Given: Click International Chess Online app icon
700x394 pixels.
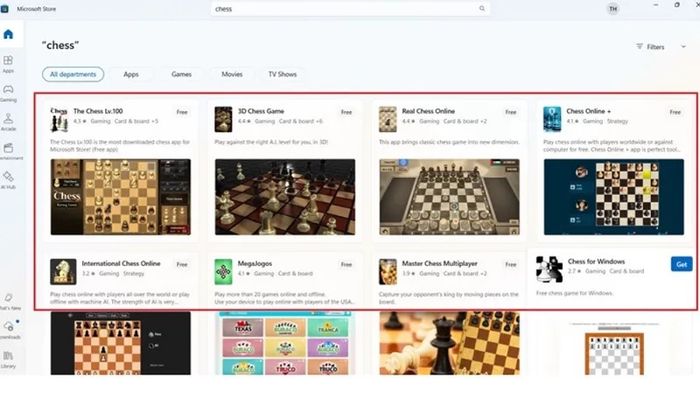Looking at the screenshot, I should 63,272.
